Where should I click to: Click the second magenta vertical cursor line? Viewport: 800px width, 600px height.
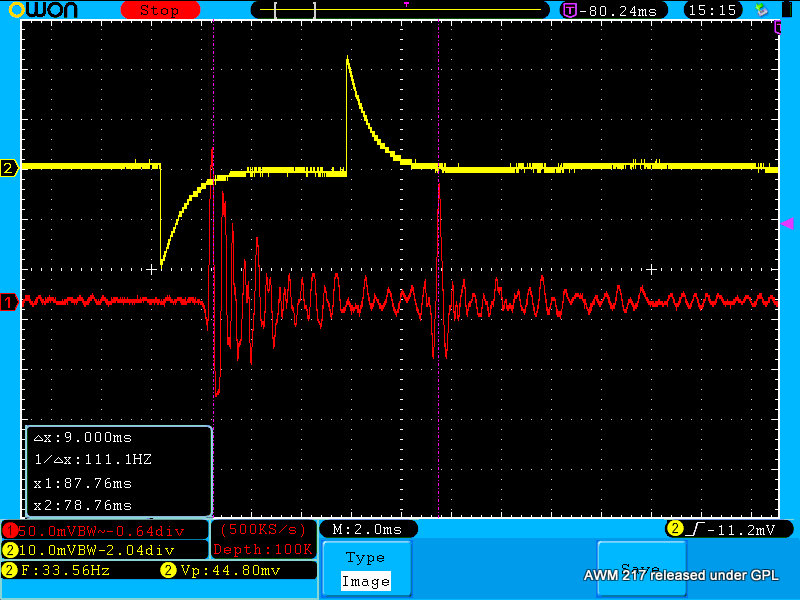click(439, 269)
